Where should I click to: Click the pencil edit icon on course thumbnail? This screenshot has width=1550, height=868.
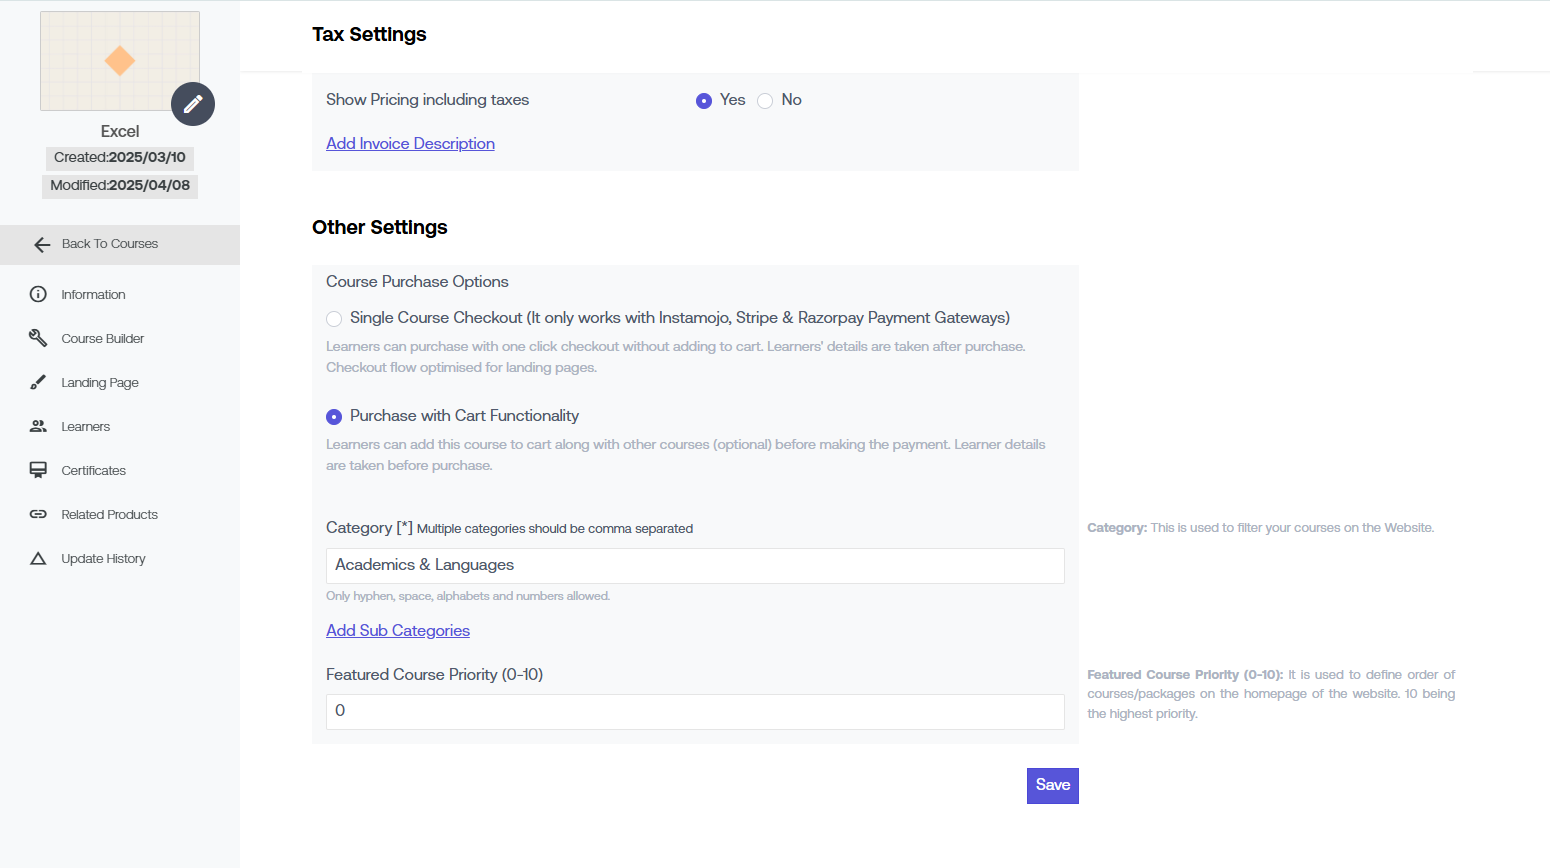click(193, 104)
